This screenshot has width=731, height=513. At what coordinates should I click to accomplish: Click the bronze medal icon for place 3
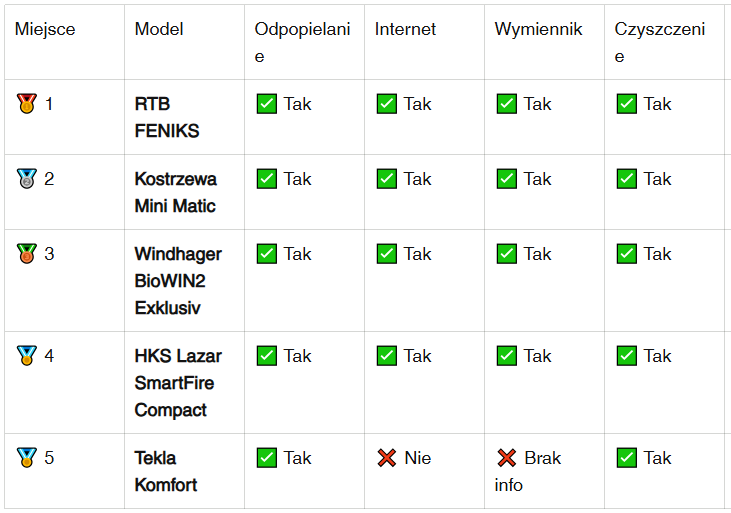pos(27,254)
